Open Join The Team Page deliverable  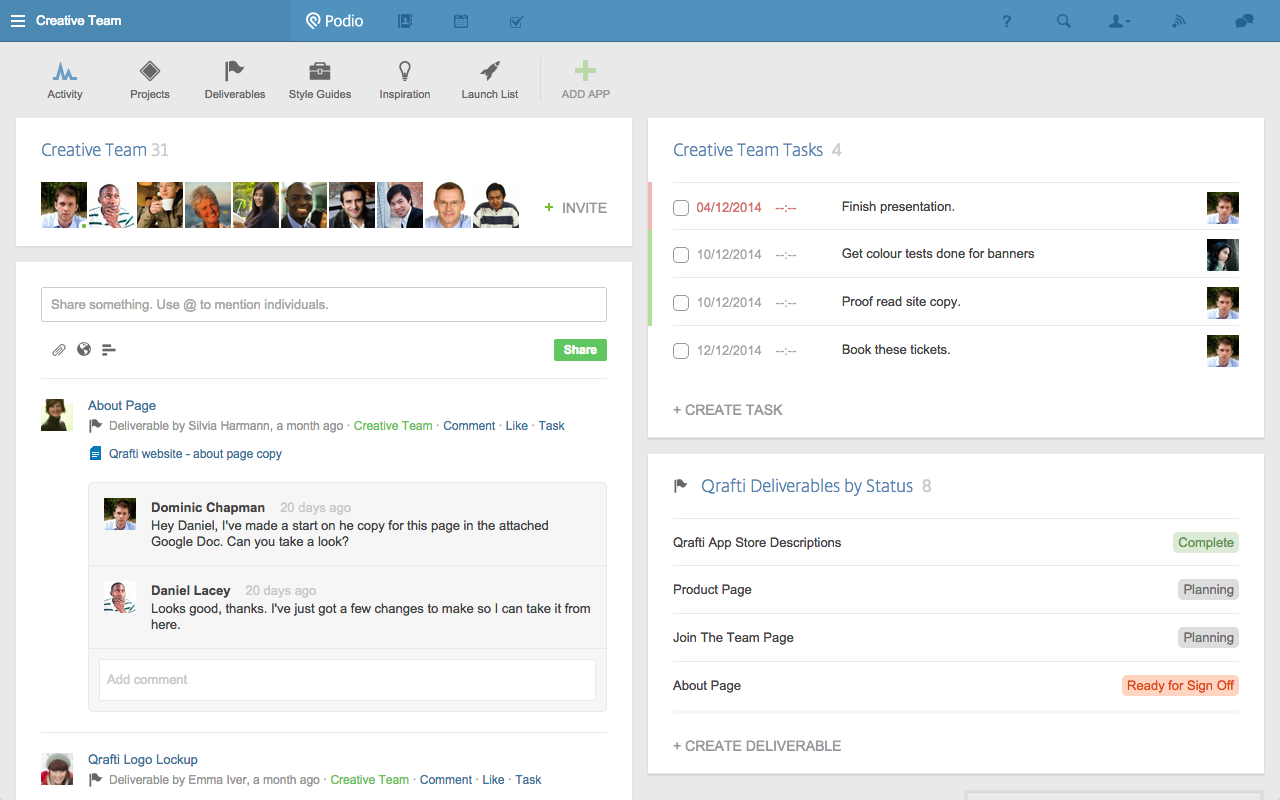pos(956,638)
